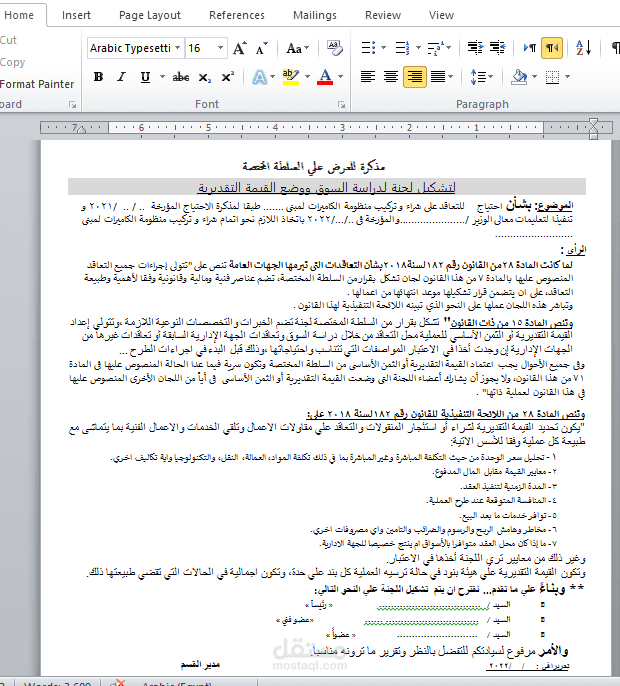The image size is (620, 686).
Task: Expand the Shading color dropdown arrow
Action: (x=535, y=77)
